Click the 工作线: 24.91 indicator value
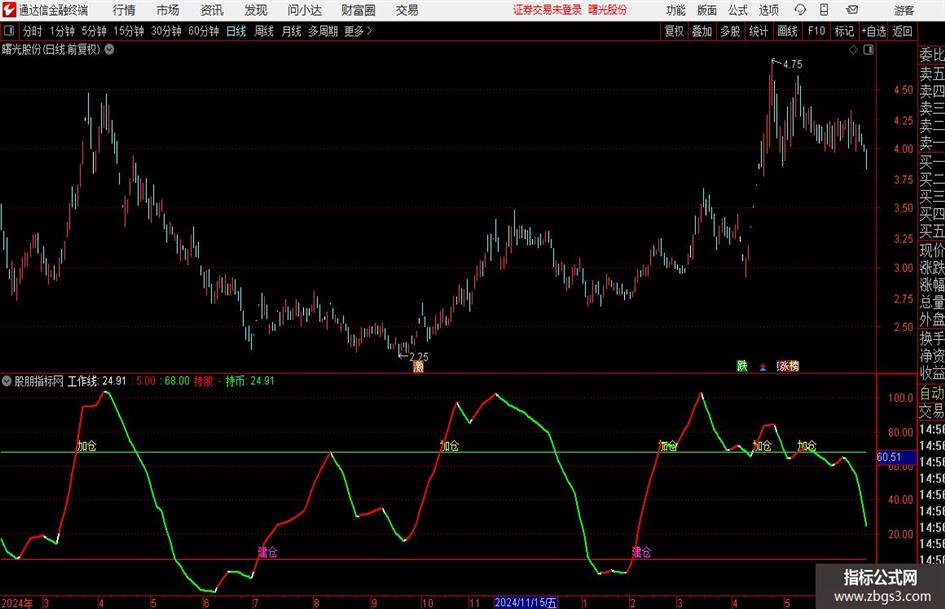945x609 pixels. pyautogui.click(x=97, y=381)
